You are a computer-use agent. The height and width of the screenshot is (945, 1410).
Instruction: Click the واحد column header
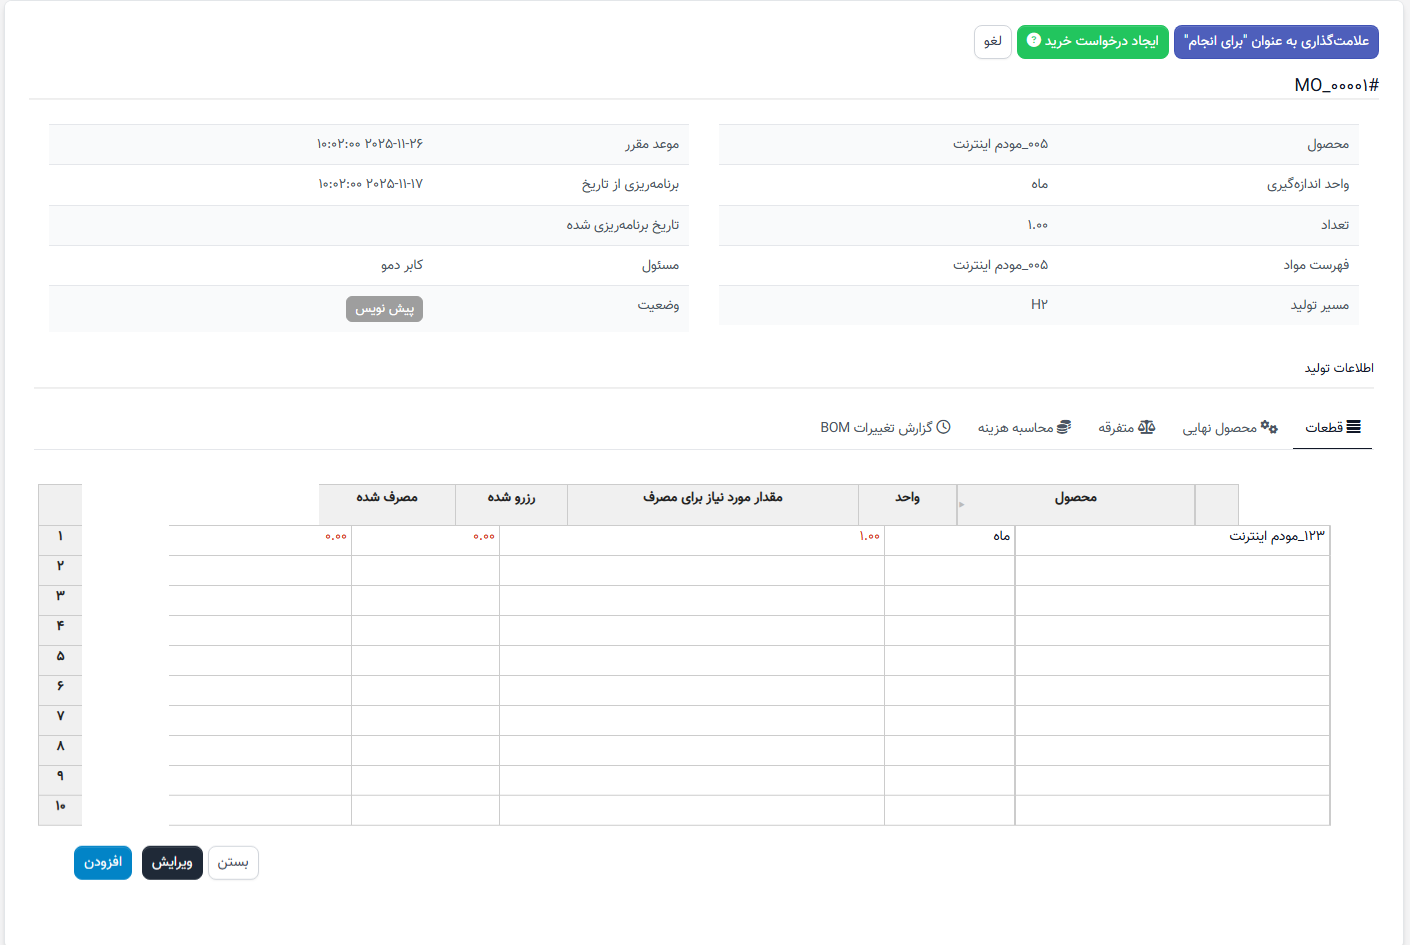pos(907,505)
